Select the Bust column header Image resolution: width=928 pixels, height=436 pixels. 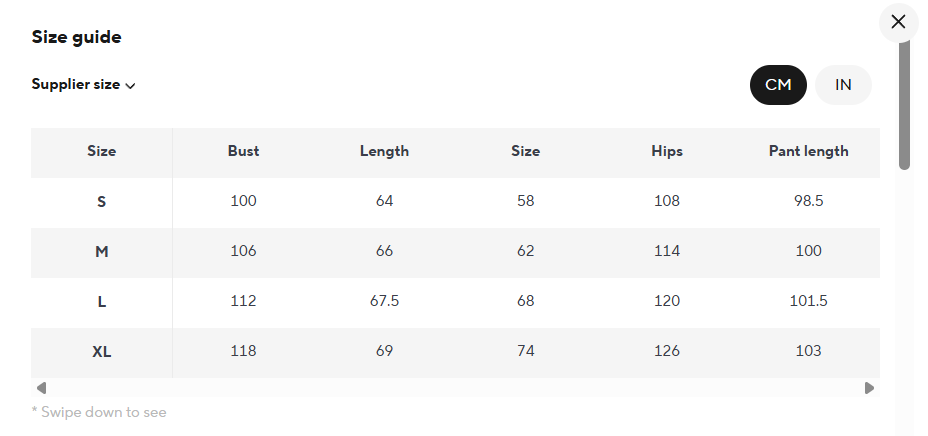point(243,152)
